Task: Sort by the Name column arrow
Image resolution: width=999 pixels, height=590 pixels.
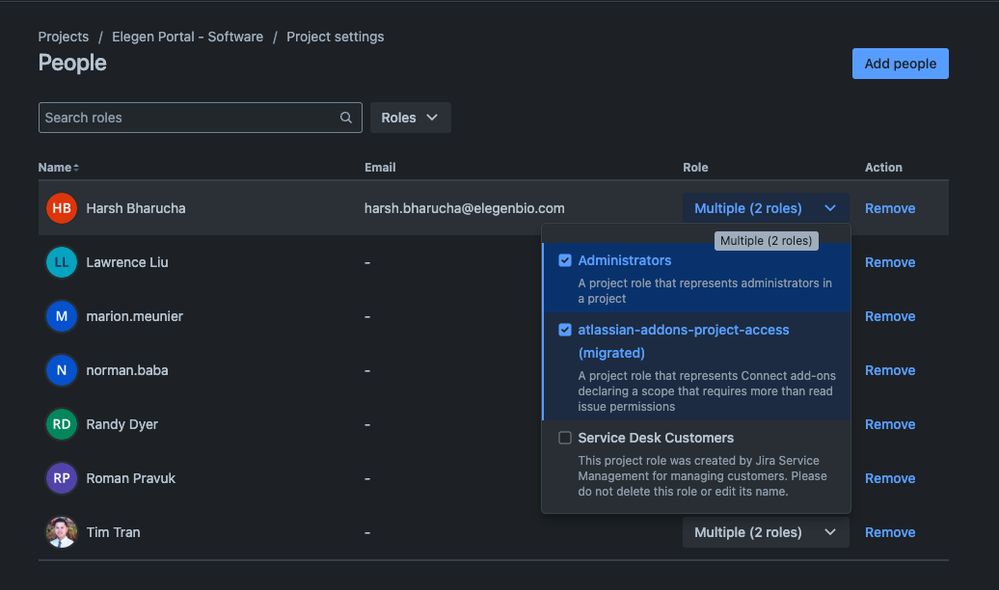Action: coord(76,168)
